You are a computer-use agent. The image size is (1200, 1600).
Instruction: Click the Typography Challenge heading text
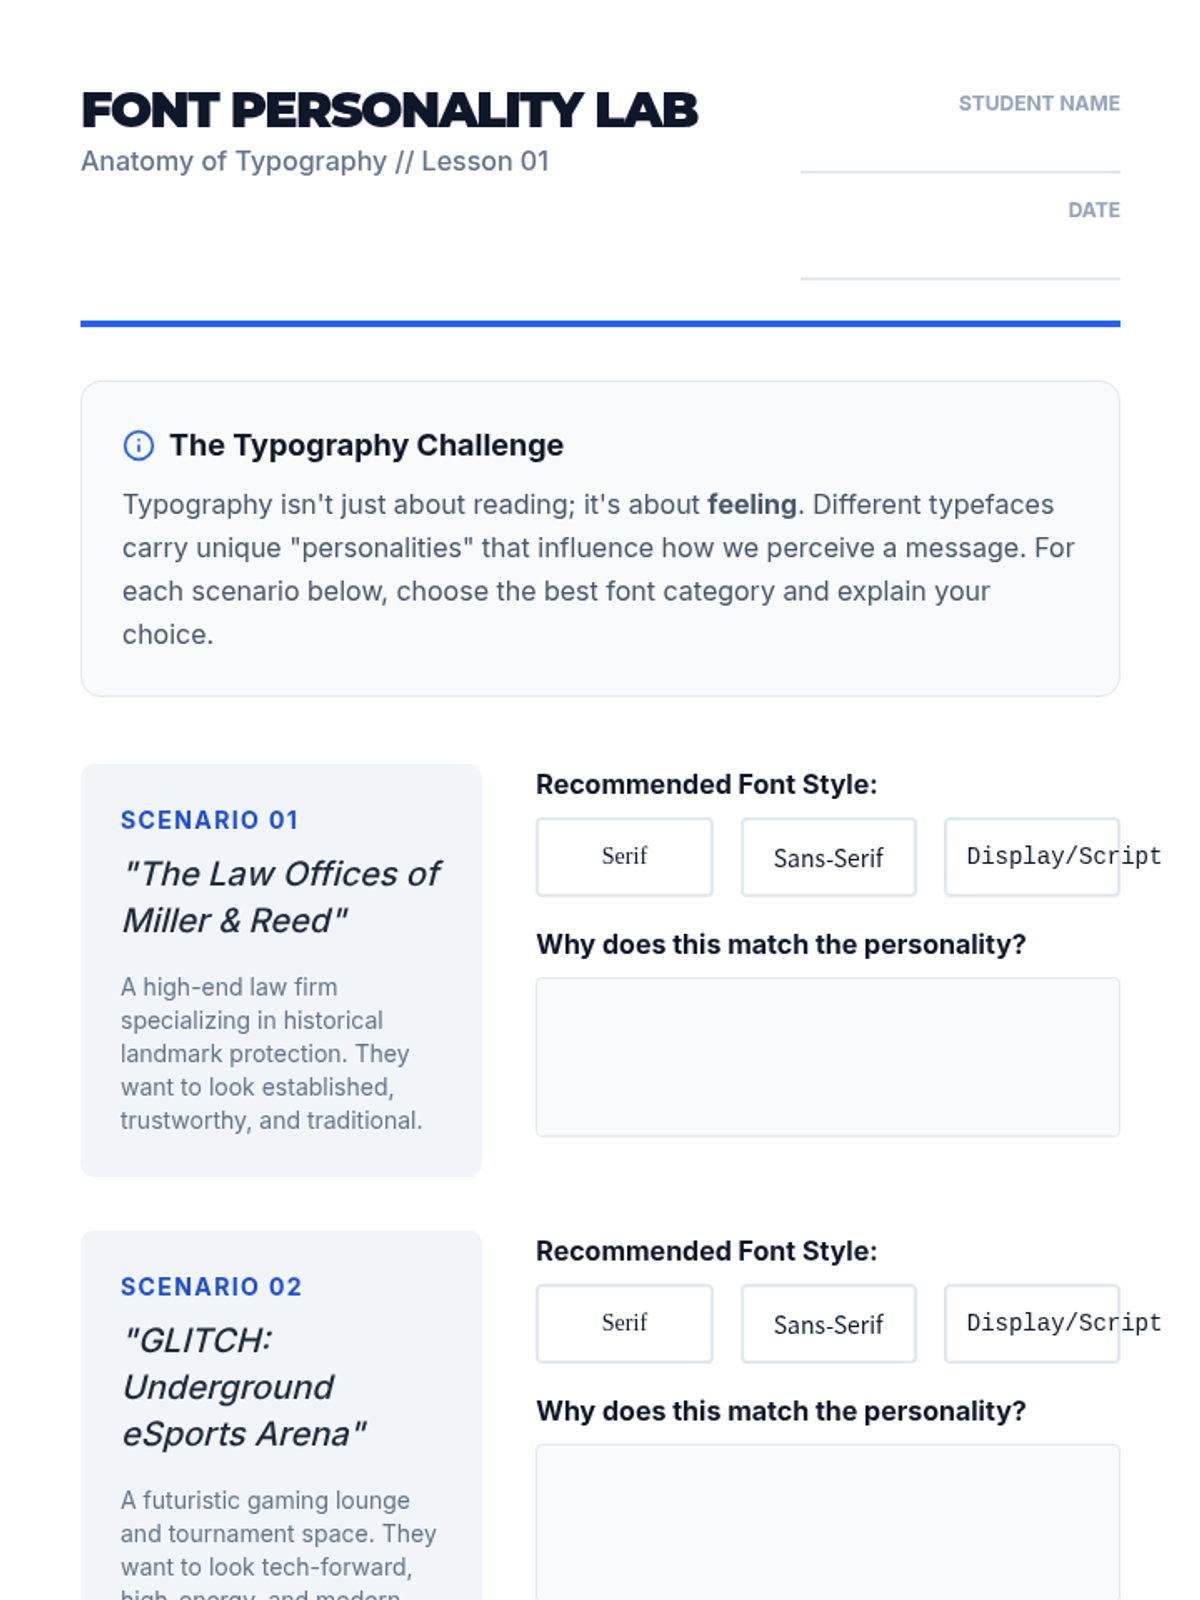[x=366, y=445]
